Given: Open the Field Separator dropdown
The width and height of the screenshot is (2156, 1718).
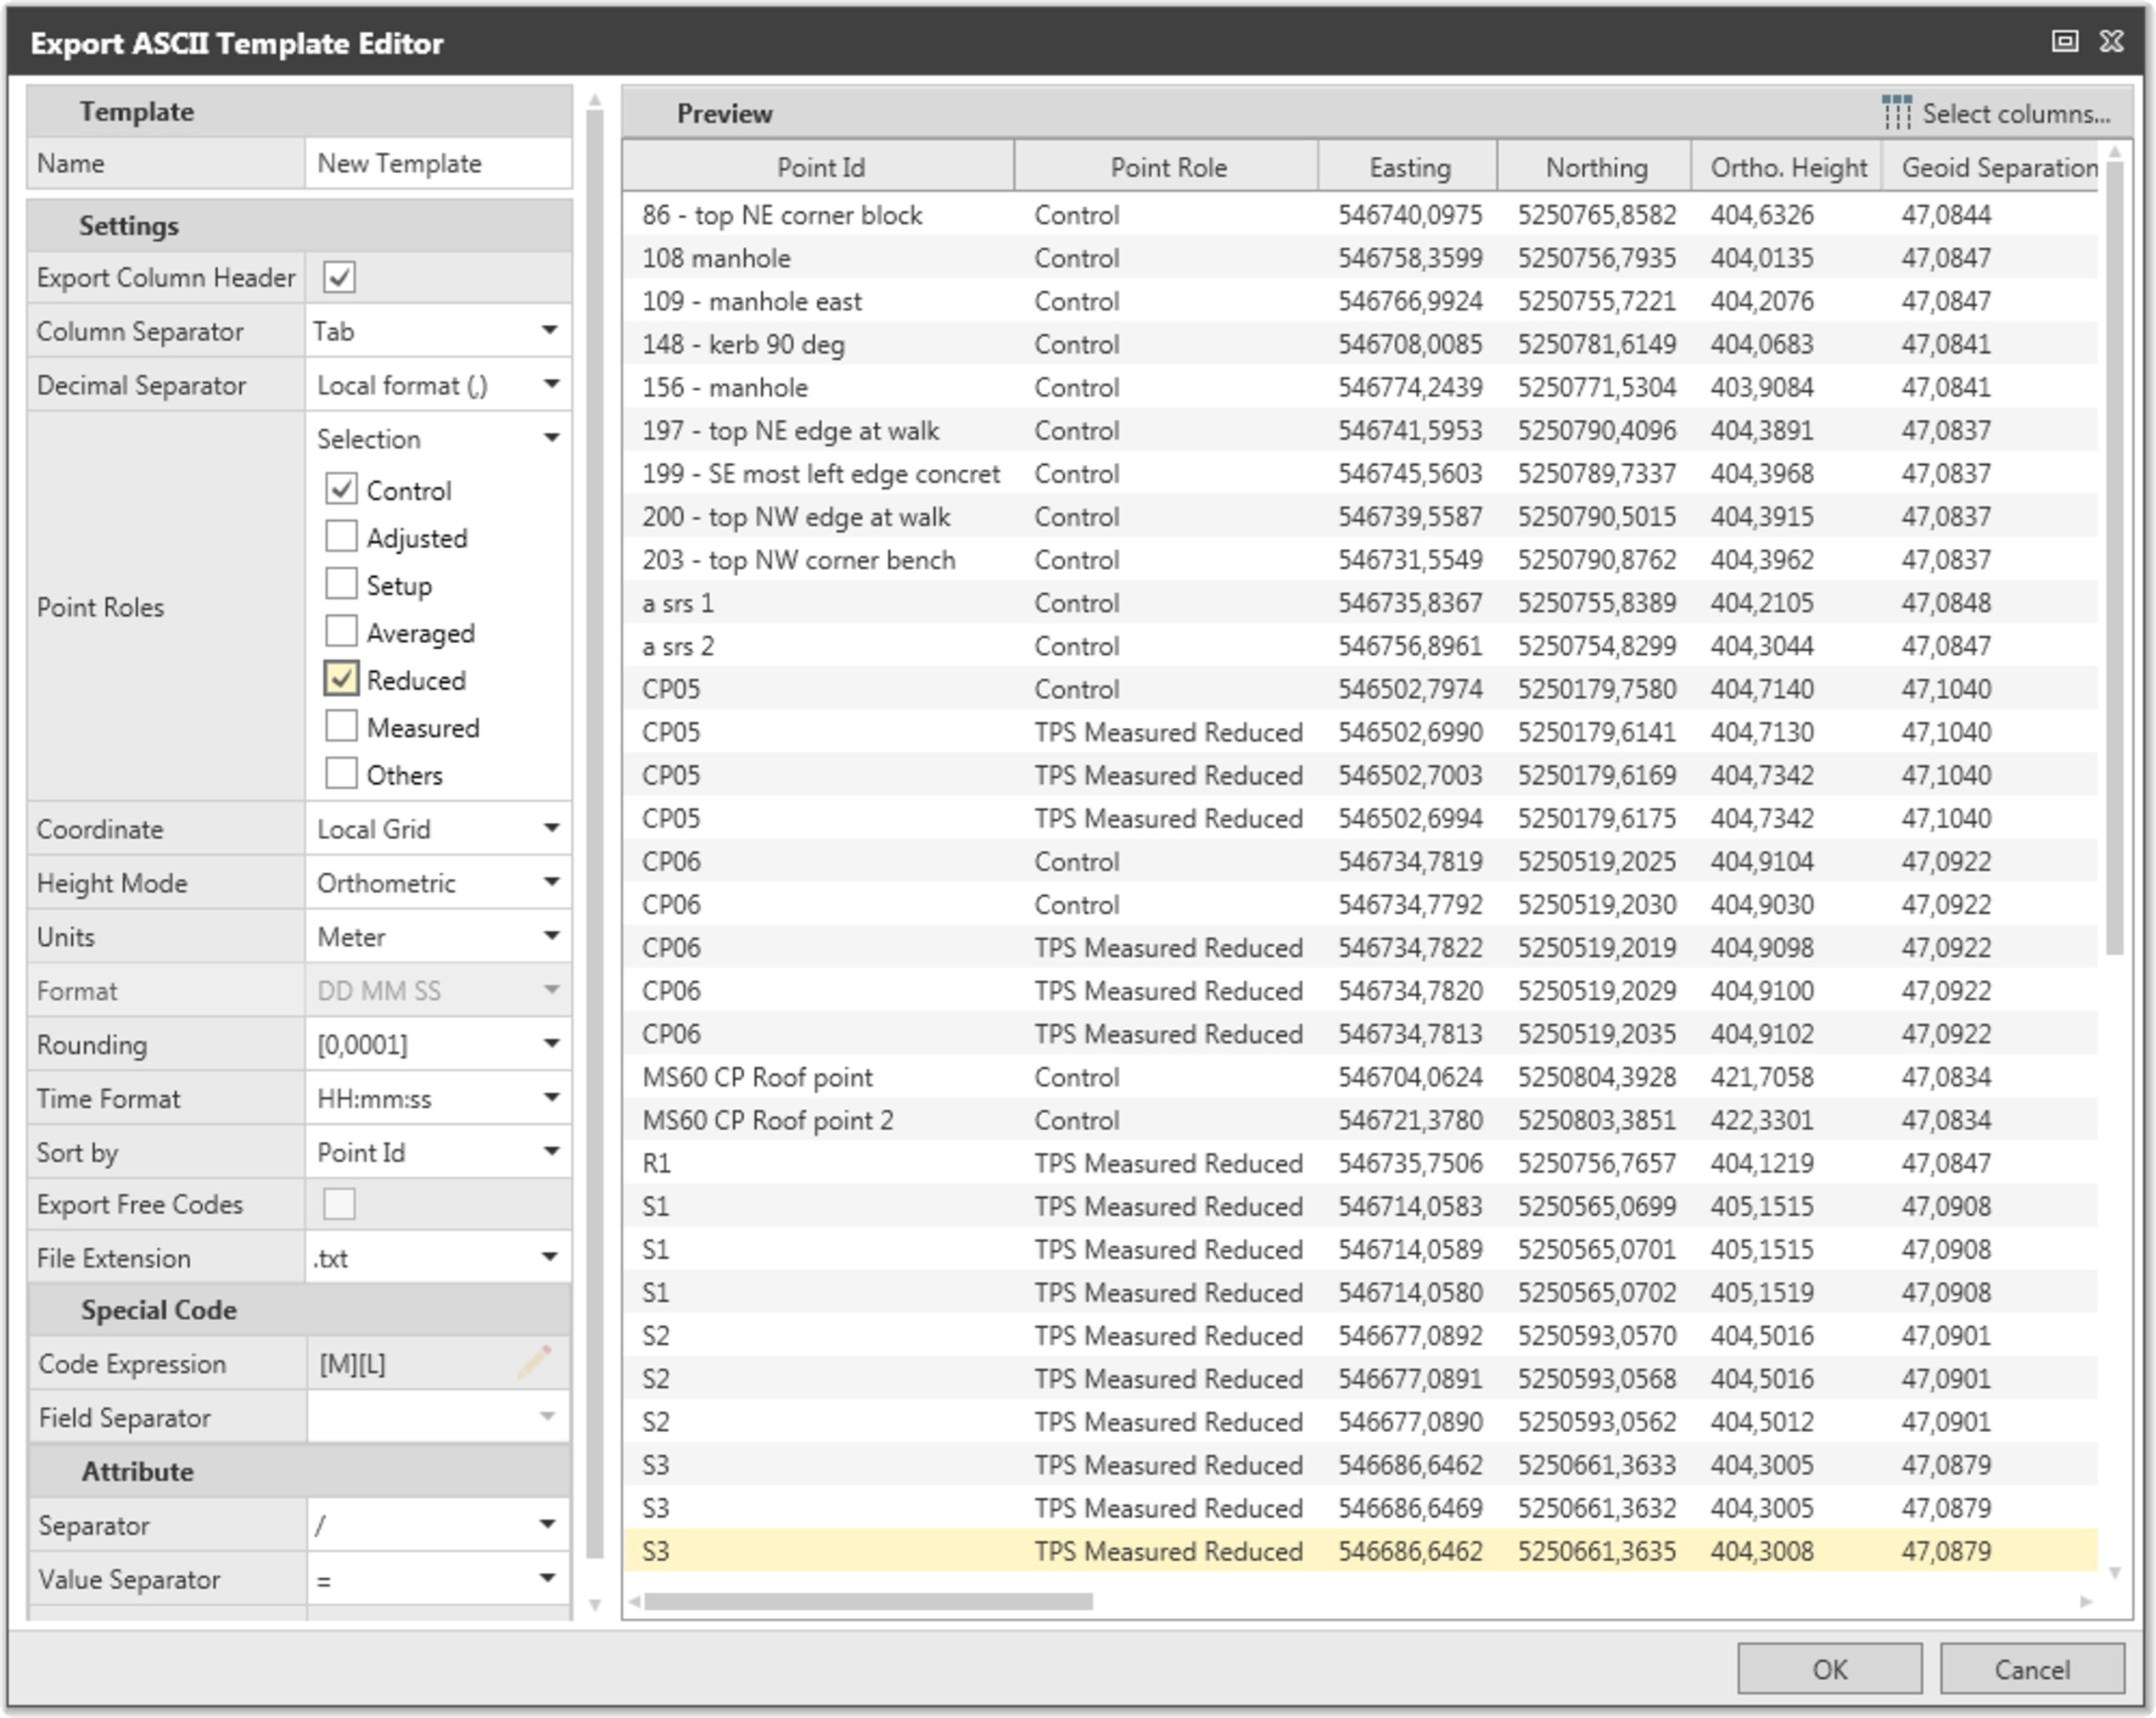Looking at the screenshot, I should click(548, 1416).
